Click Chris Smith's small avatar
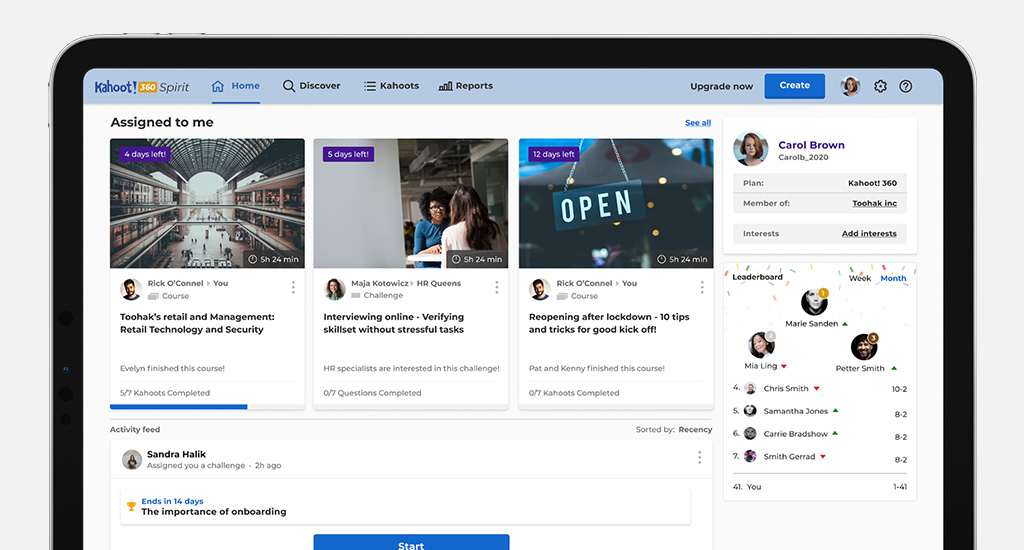Image resolution: width=1024 pixels, height=550 pixels. pyautogui.click(x=750, y=389)
